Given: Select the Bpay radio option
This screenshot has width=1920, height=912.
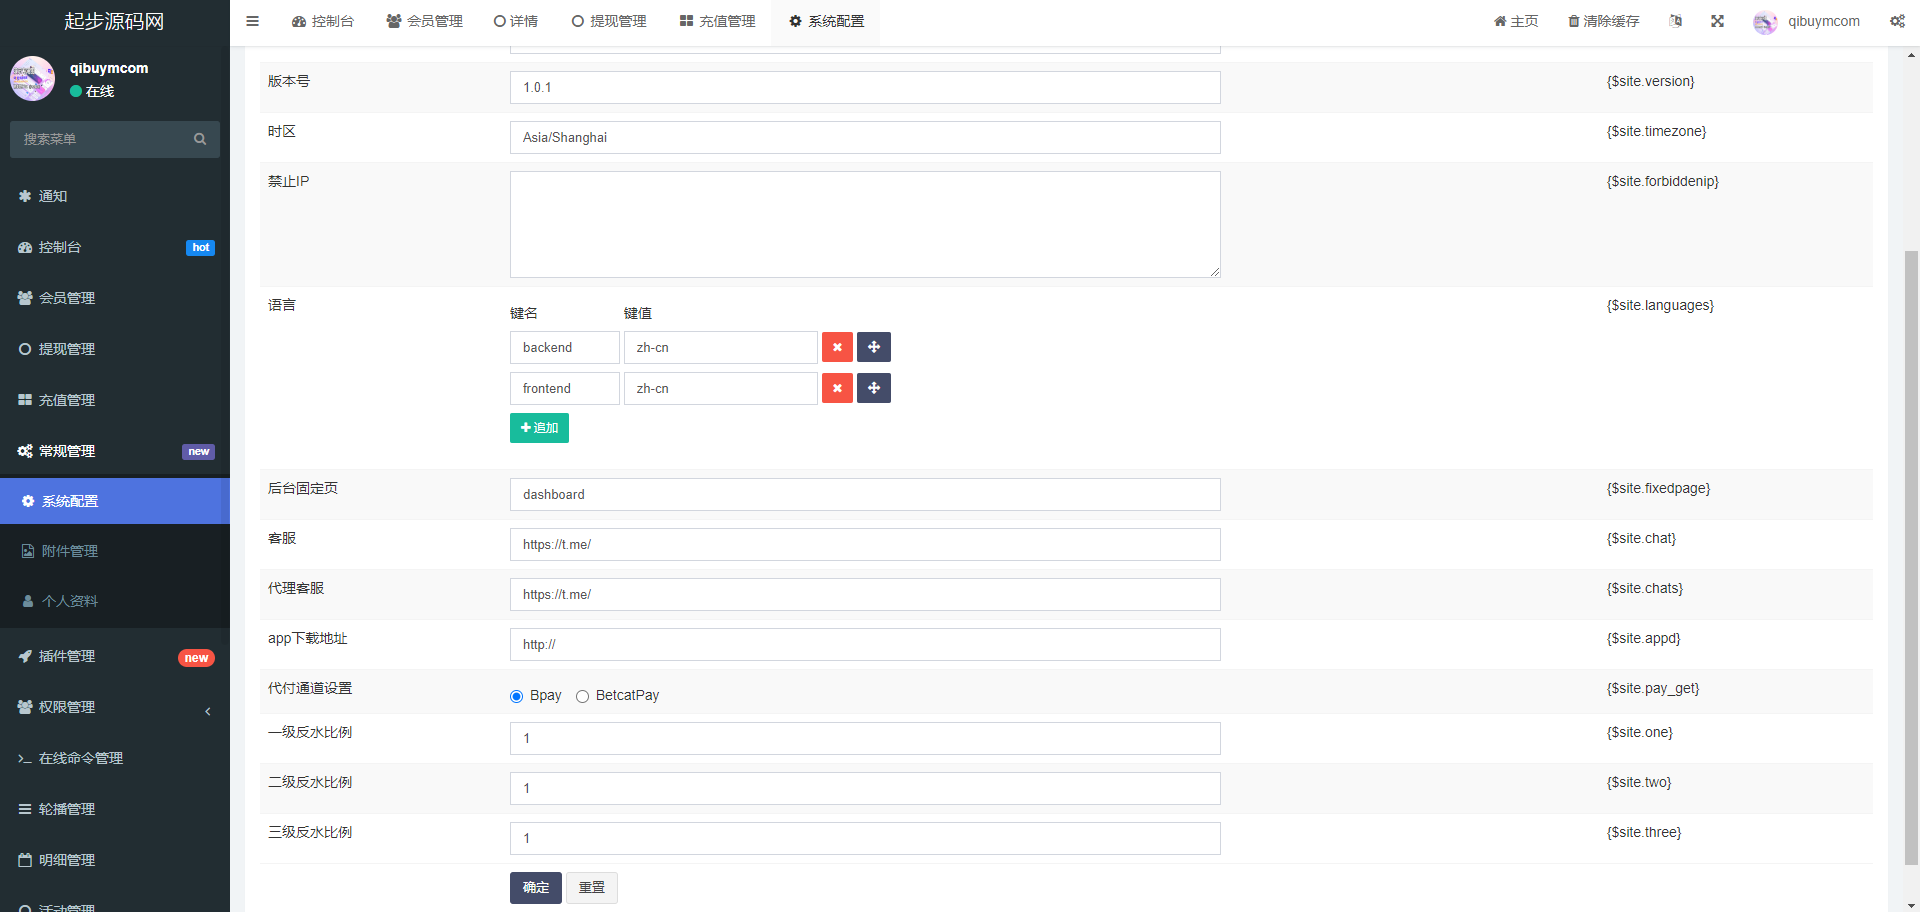Looking at the screenshot, I should (517, 696).
